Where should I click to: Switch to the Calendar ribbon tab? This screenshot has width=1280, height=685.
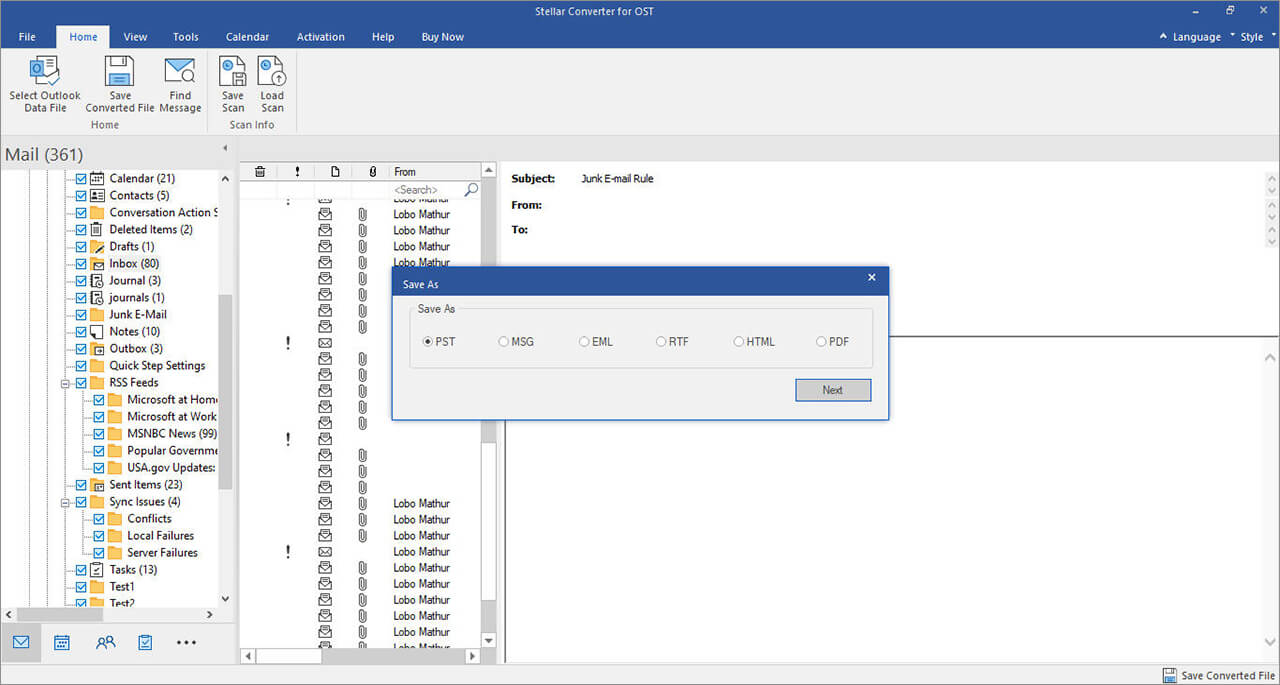point(247,37)
